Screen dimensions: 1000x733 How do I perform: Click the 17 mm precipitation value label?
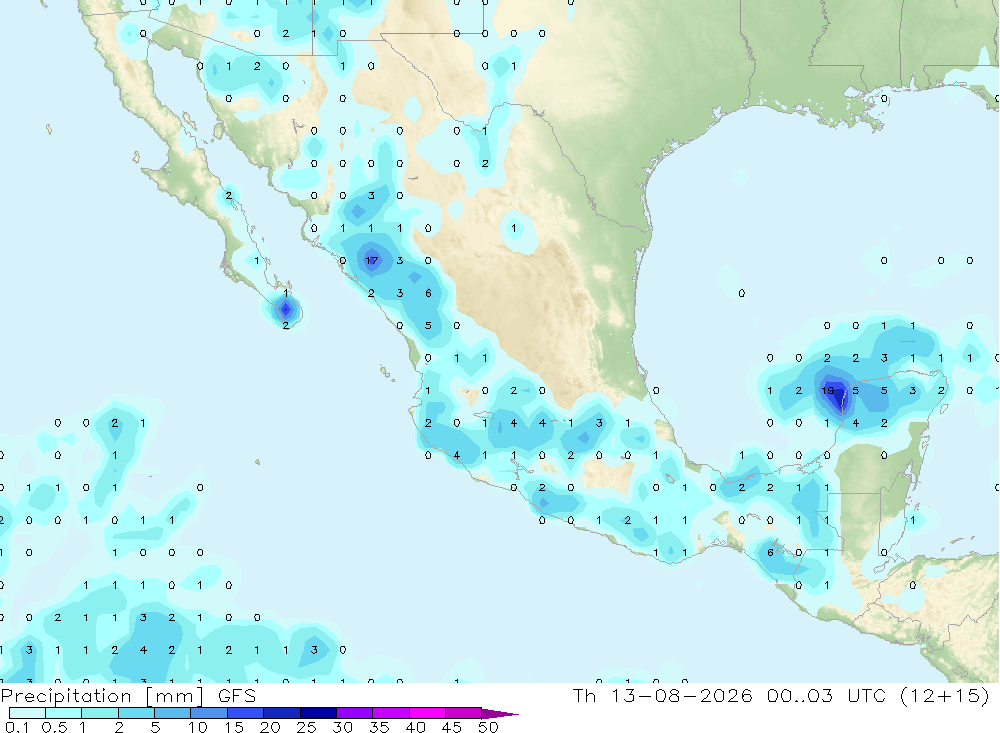(x=372, y=260)
